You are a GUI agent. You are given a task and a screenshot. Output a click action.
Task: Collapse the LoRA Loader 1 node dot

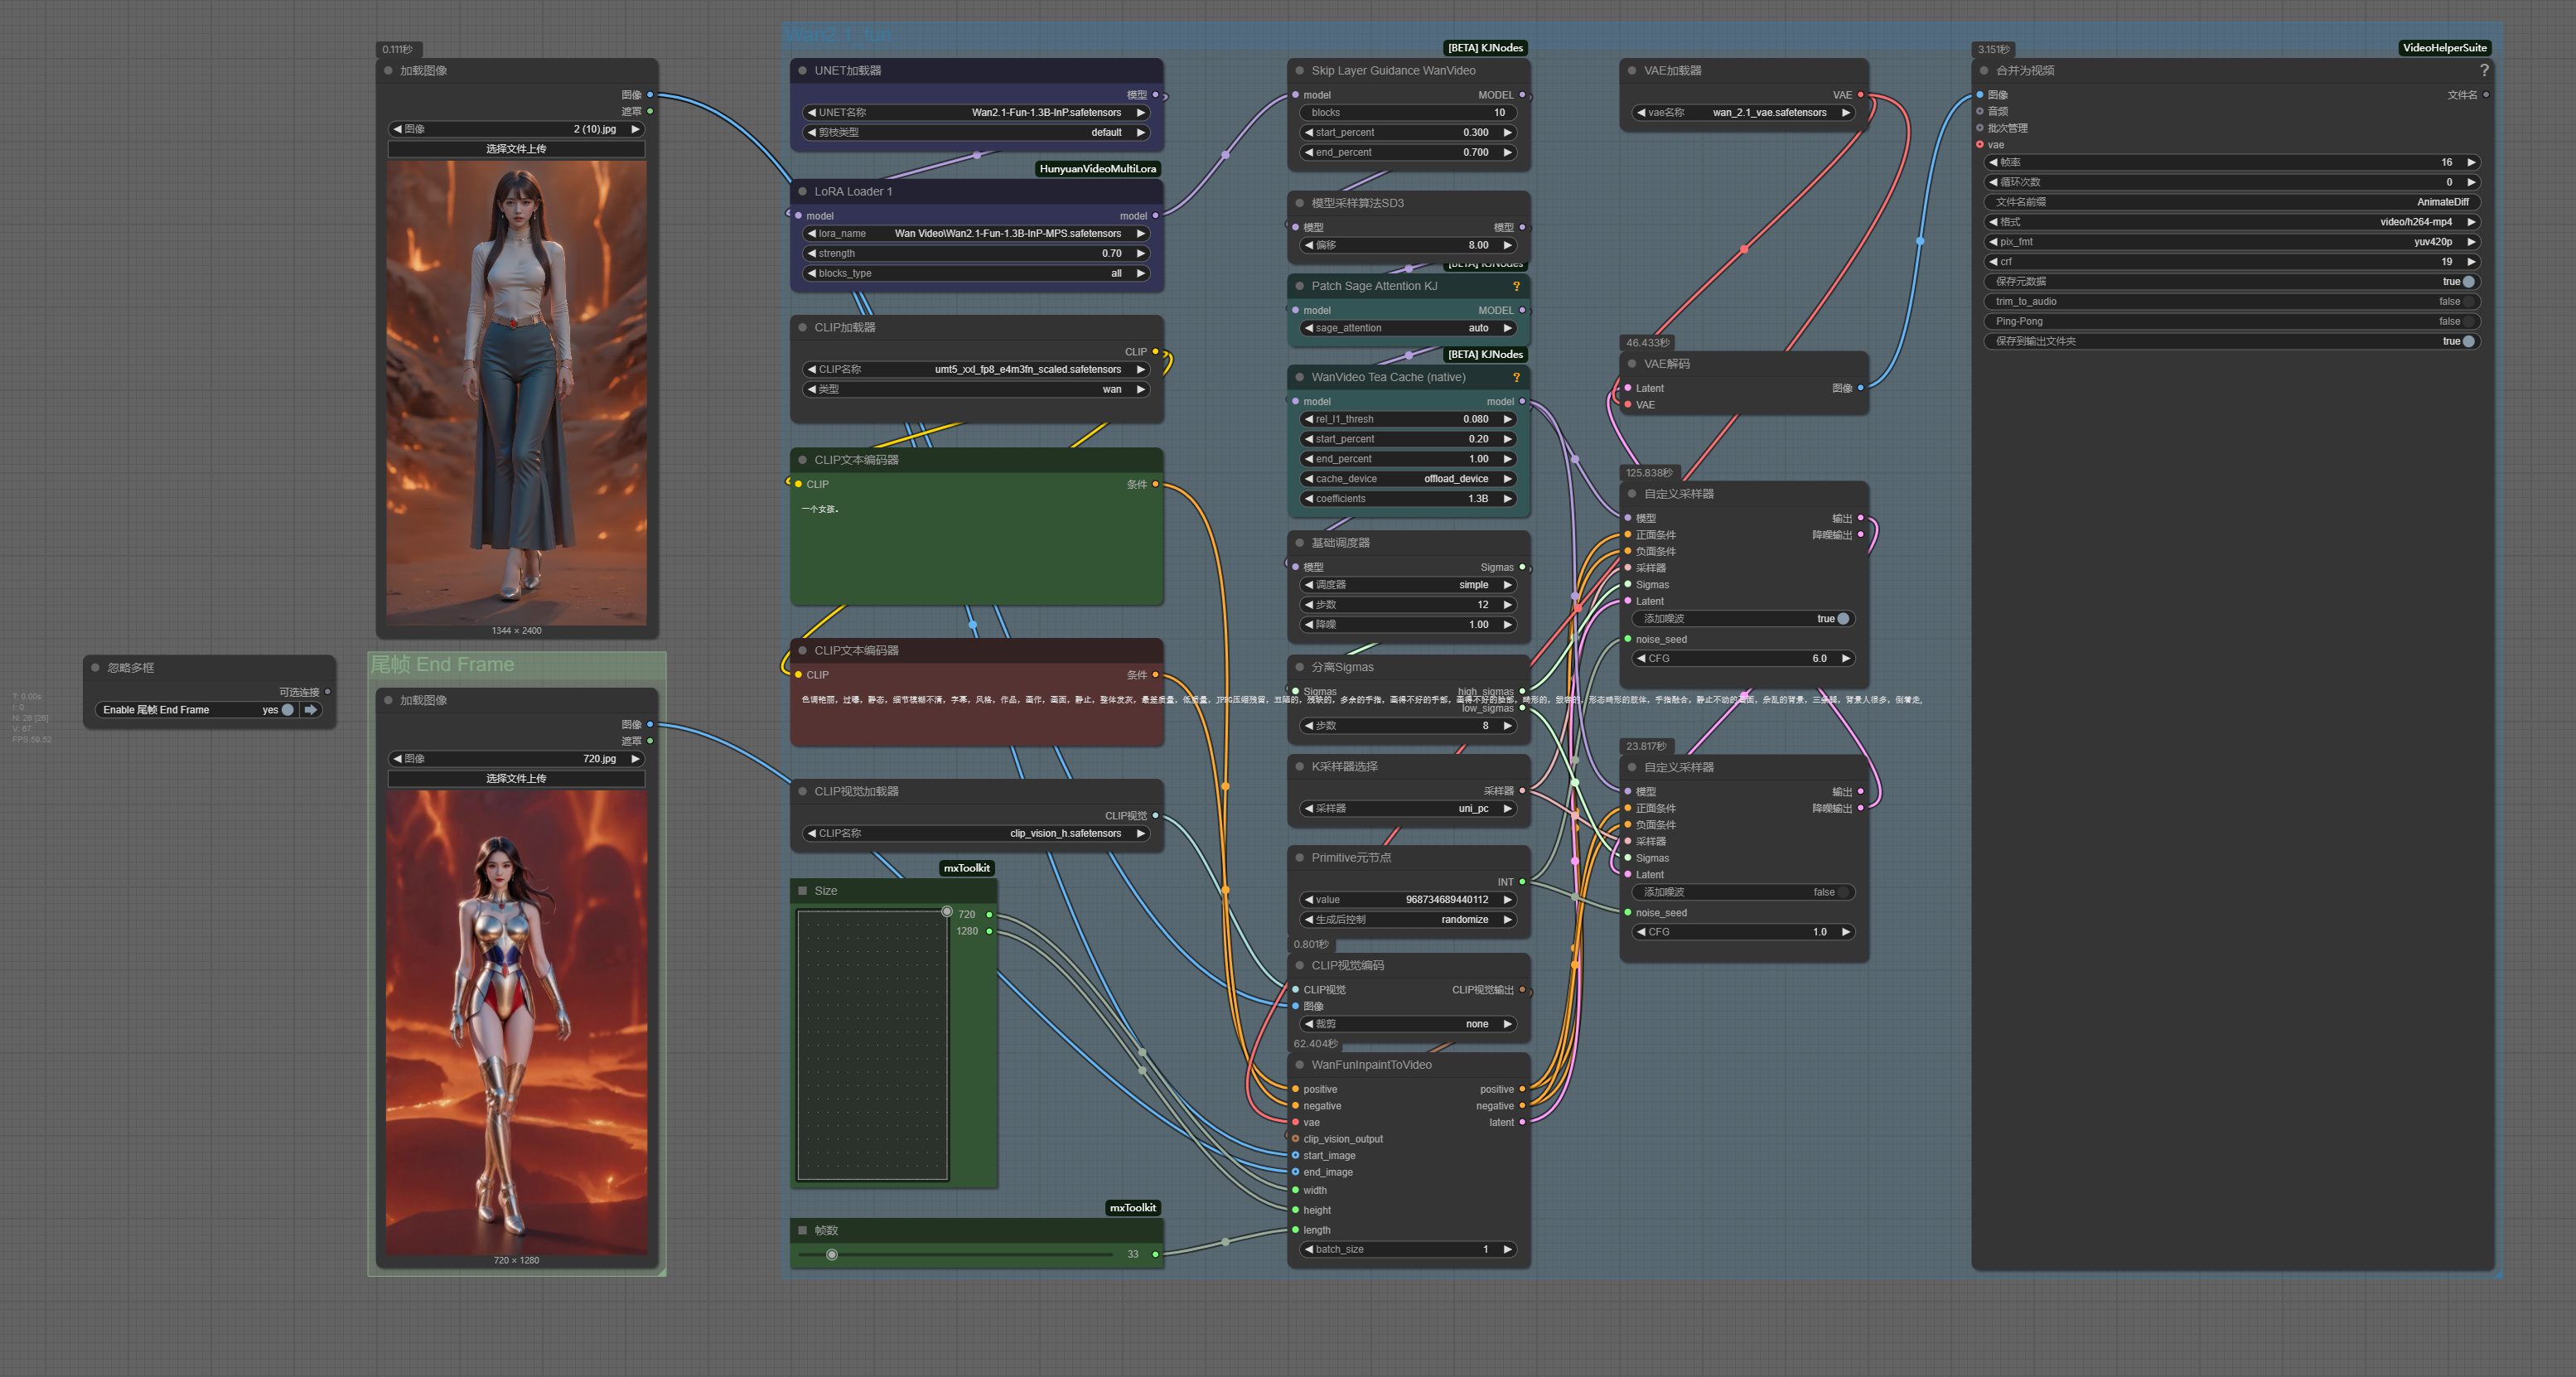point(802,191)
